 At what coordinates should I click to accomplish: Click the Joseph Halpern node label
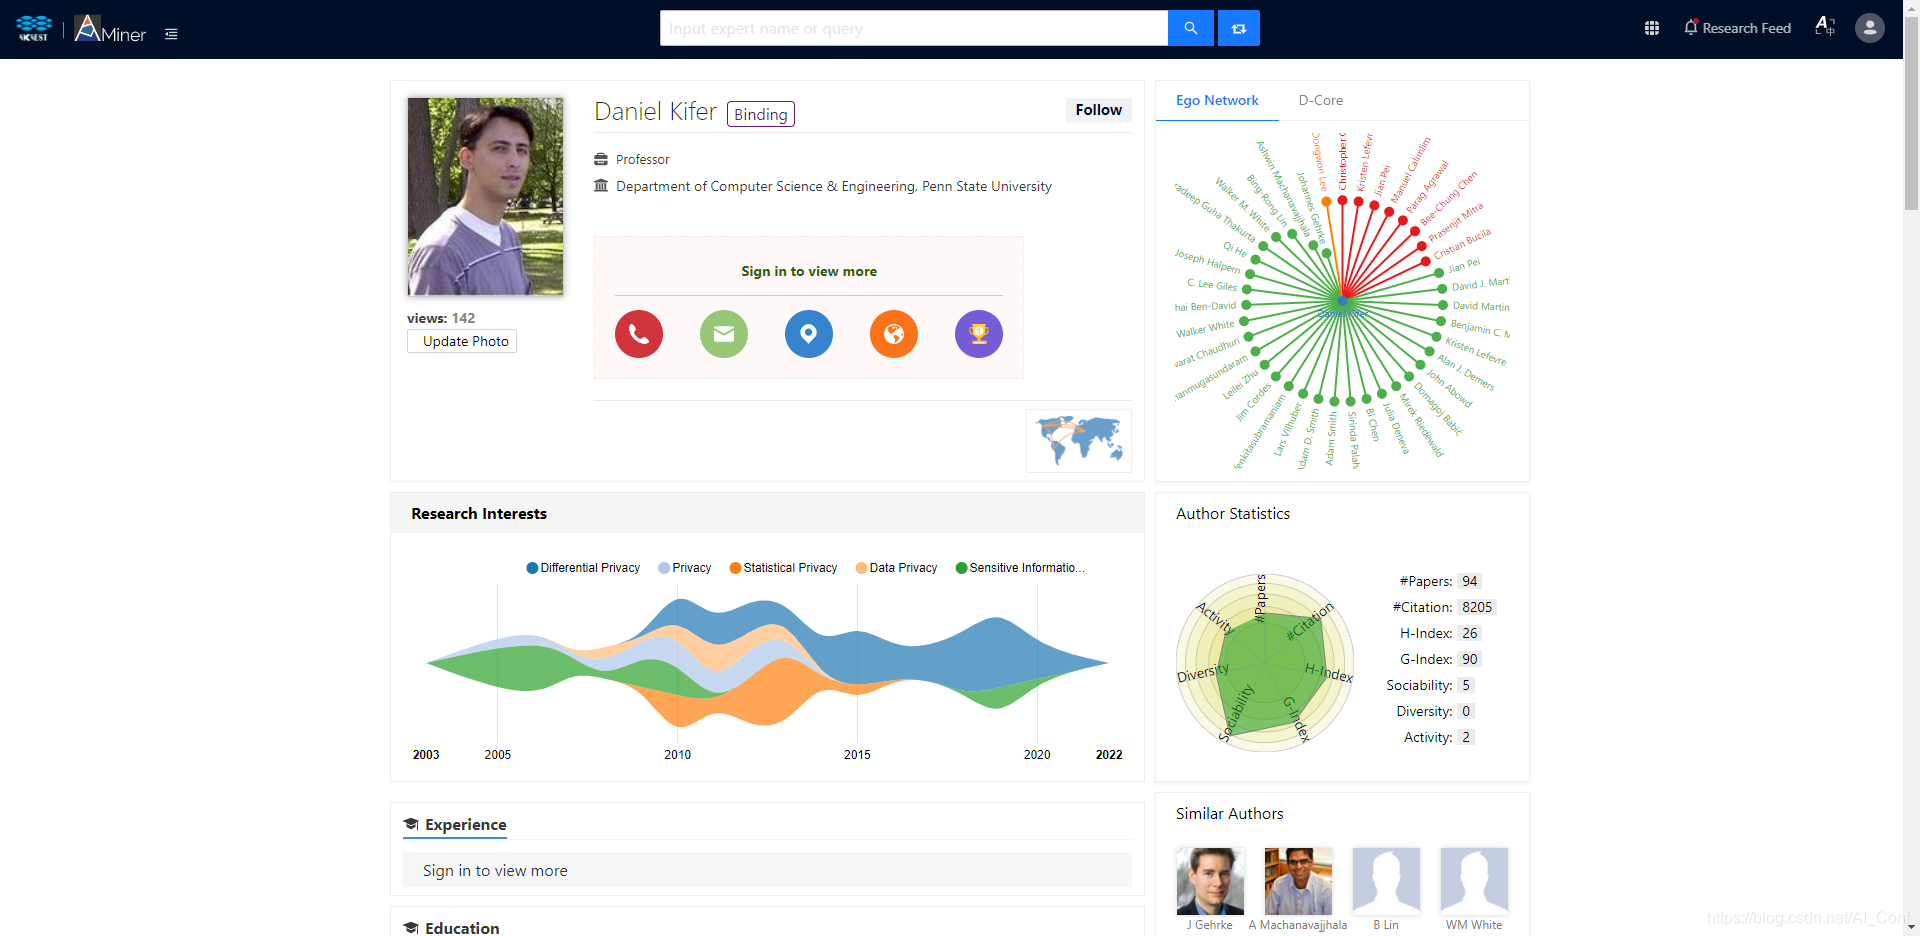[x=1207, y=262]
